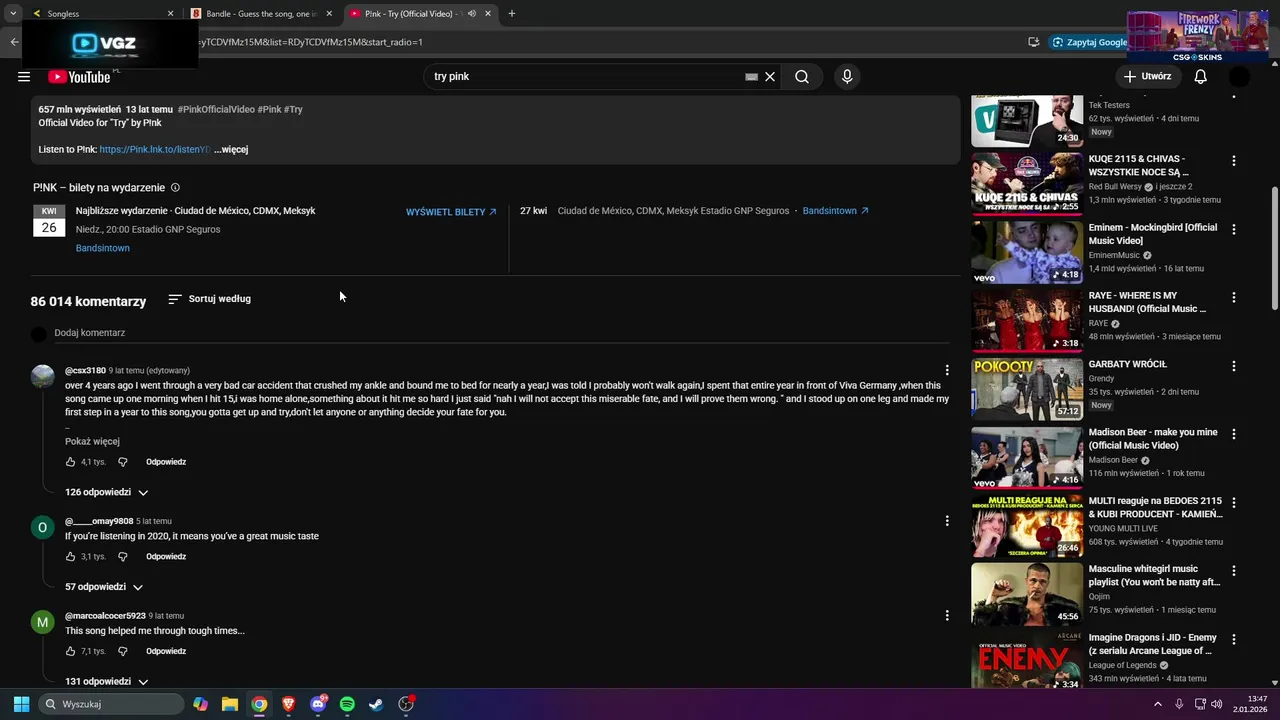Click the #PinkOfficialVideo hashtag
The height and width of the screenshot is (720, 1280).
[216, 110]
